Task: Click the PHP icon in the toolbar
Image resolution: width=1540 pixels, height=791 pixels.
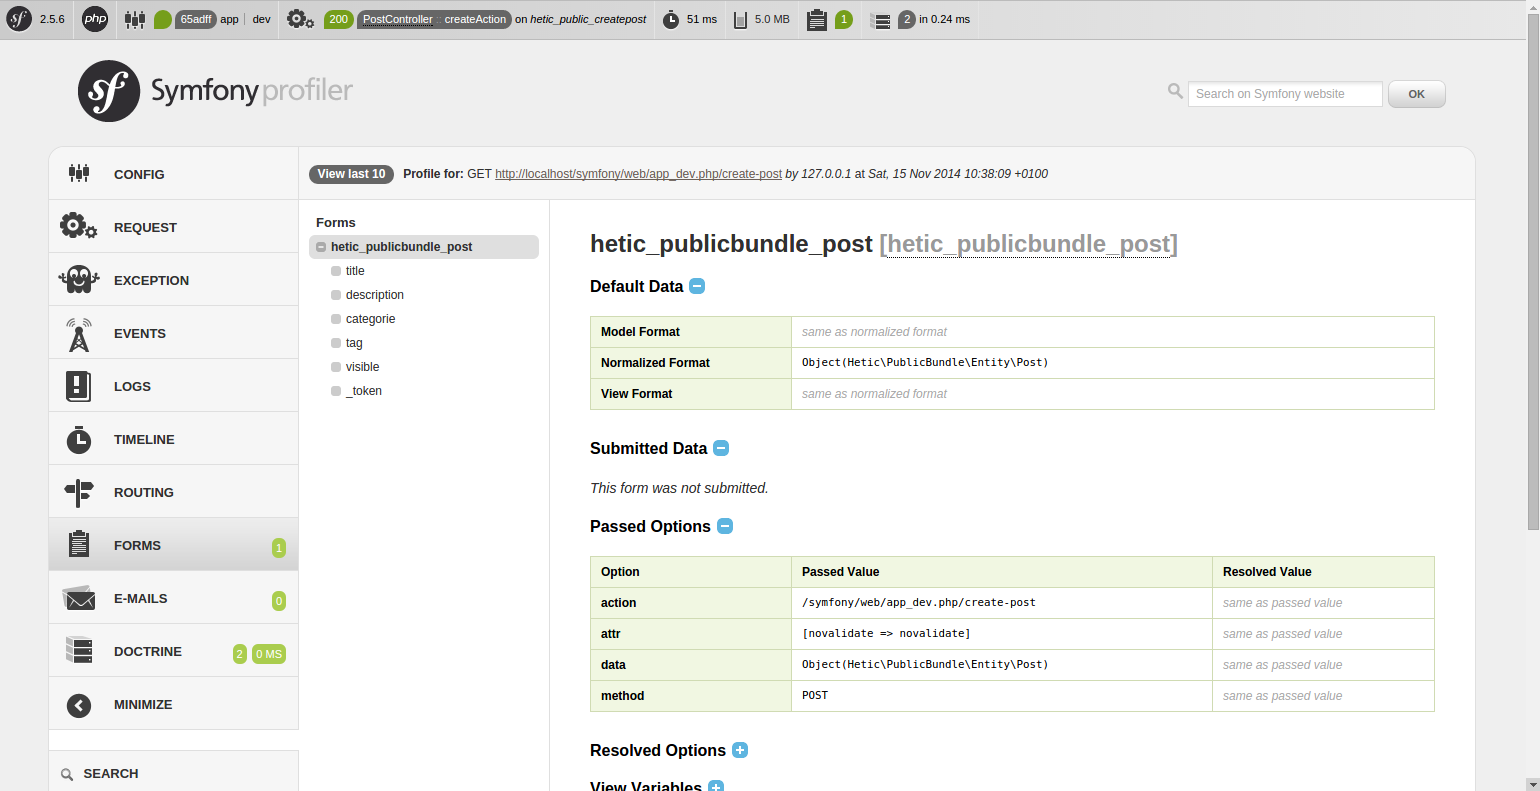Action: point(95,19)
